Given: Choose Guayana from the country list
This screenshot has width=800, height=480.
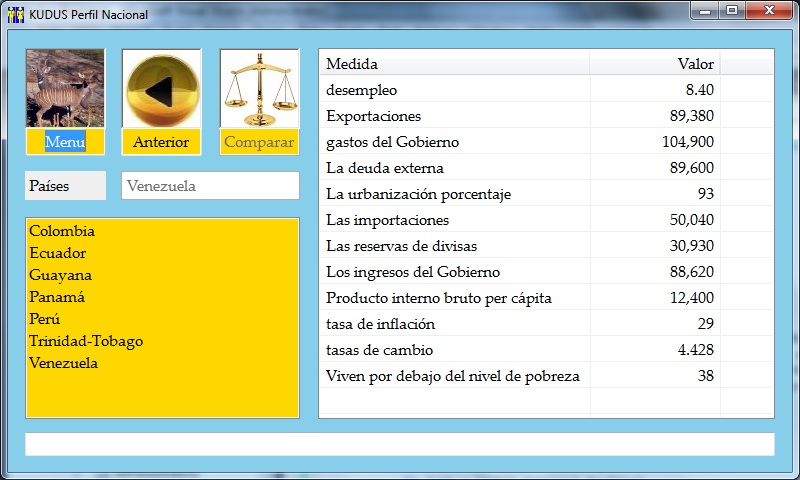Looking at the screenshot, I should tap(61, 275).
